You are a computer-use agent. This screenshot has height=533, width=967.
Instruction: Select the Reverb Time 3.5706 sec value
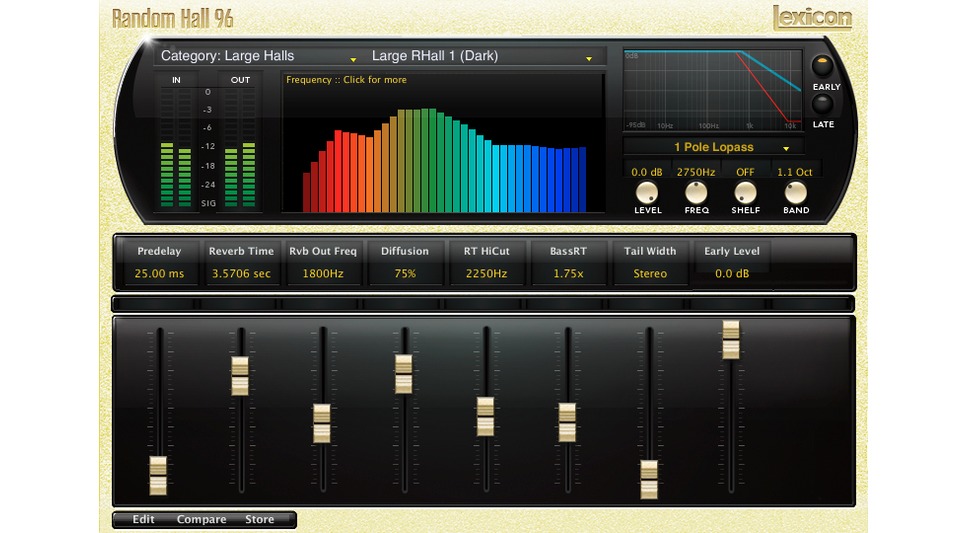click(x=241, y=273)
